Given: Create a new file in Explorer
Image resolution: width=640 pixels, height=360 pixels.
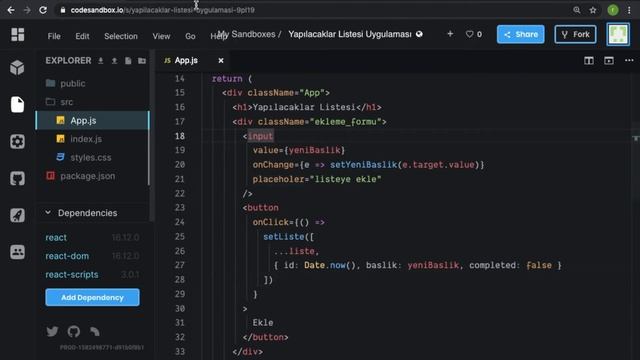Looking at the screenshot, I should pos(128,61).
